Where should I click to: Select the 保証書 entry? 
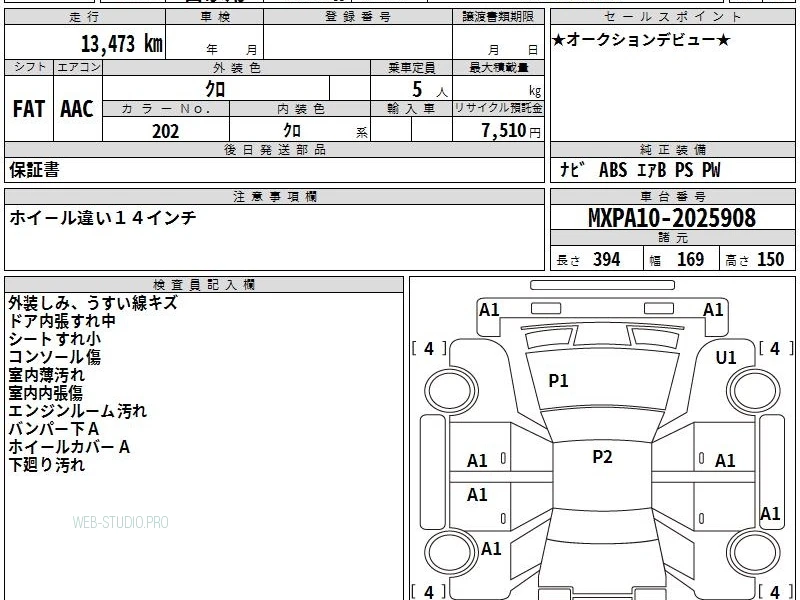tap(34, 170)
